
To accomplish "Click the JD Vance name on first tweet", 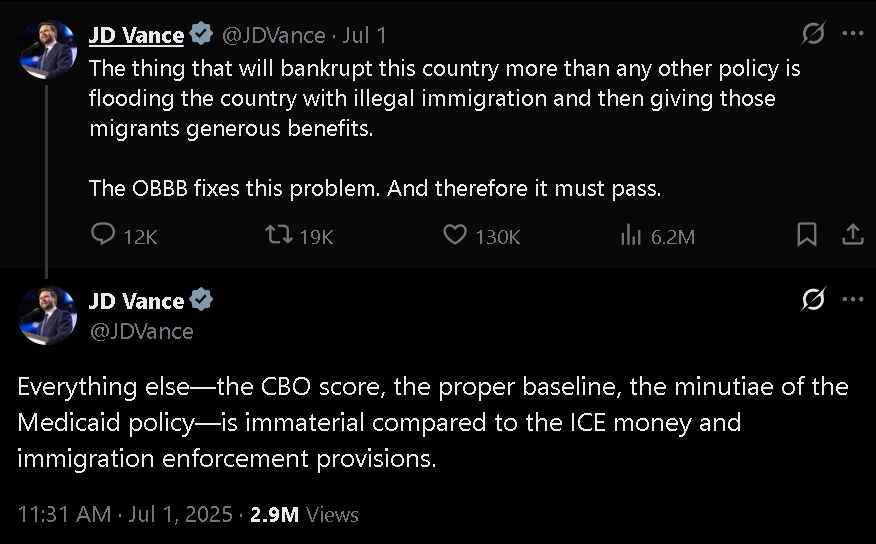I will 136,35.
